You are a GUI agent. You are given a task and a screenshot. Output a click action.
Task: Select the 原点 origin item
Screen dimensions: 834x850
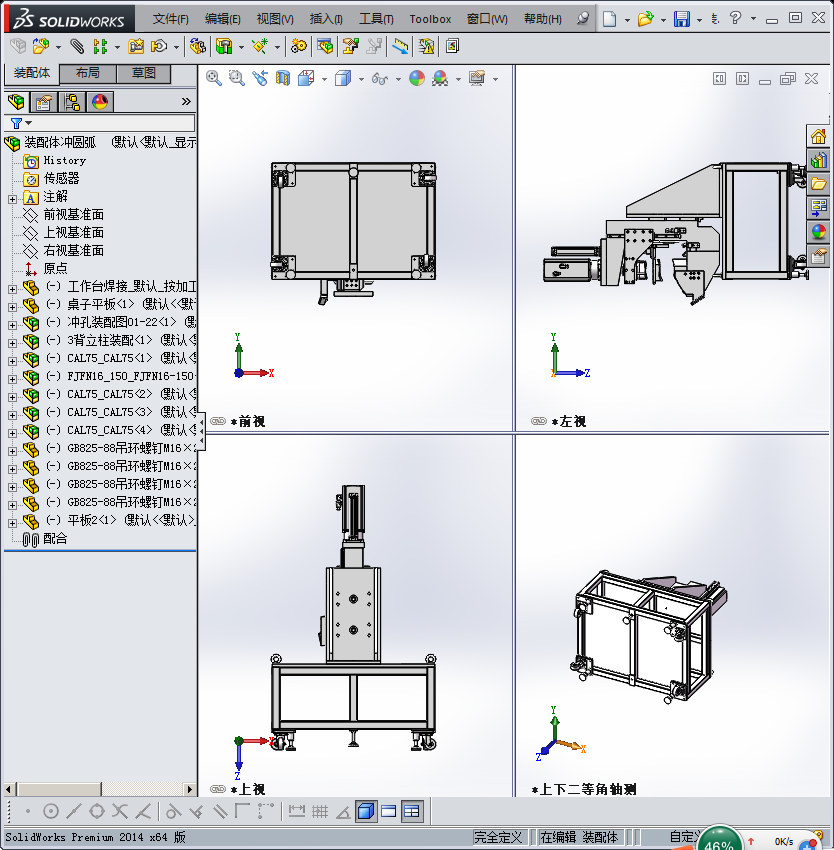(x=55, y=268)
